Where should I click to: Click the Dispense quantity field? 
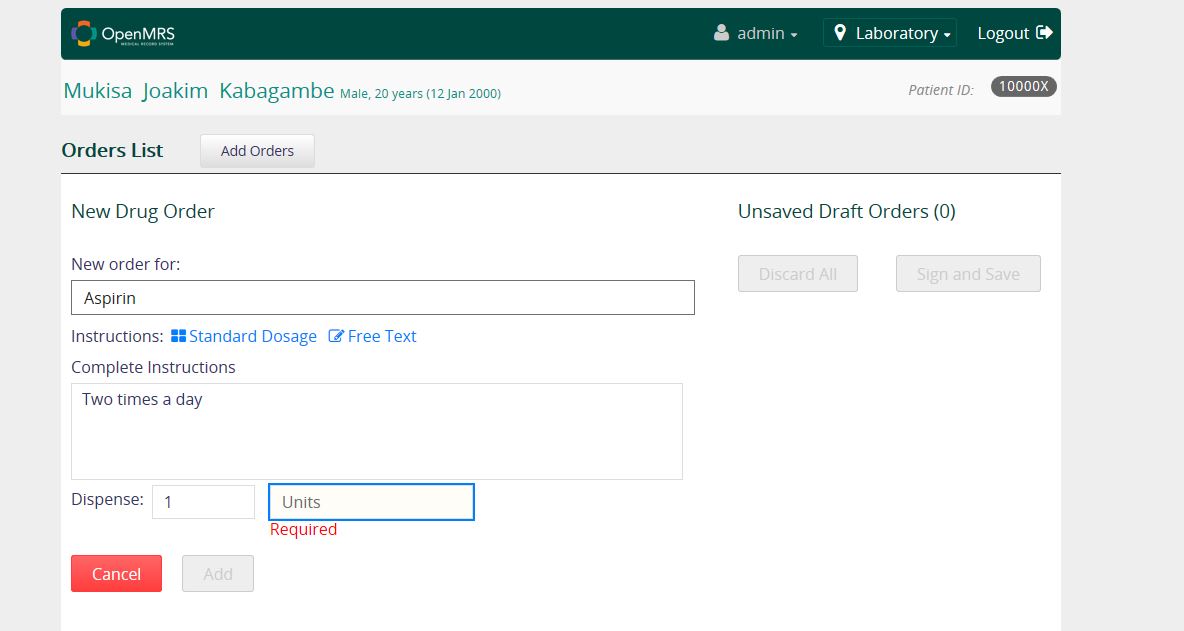203,502
